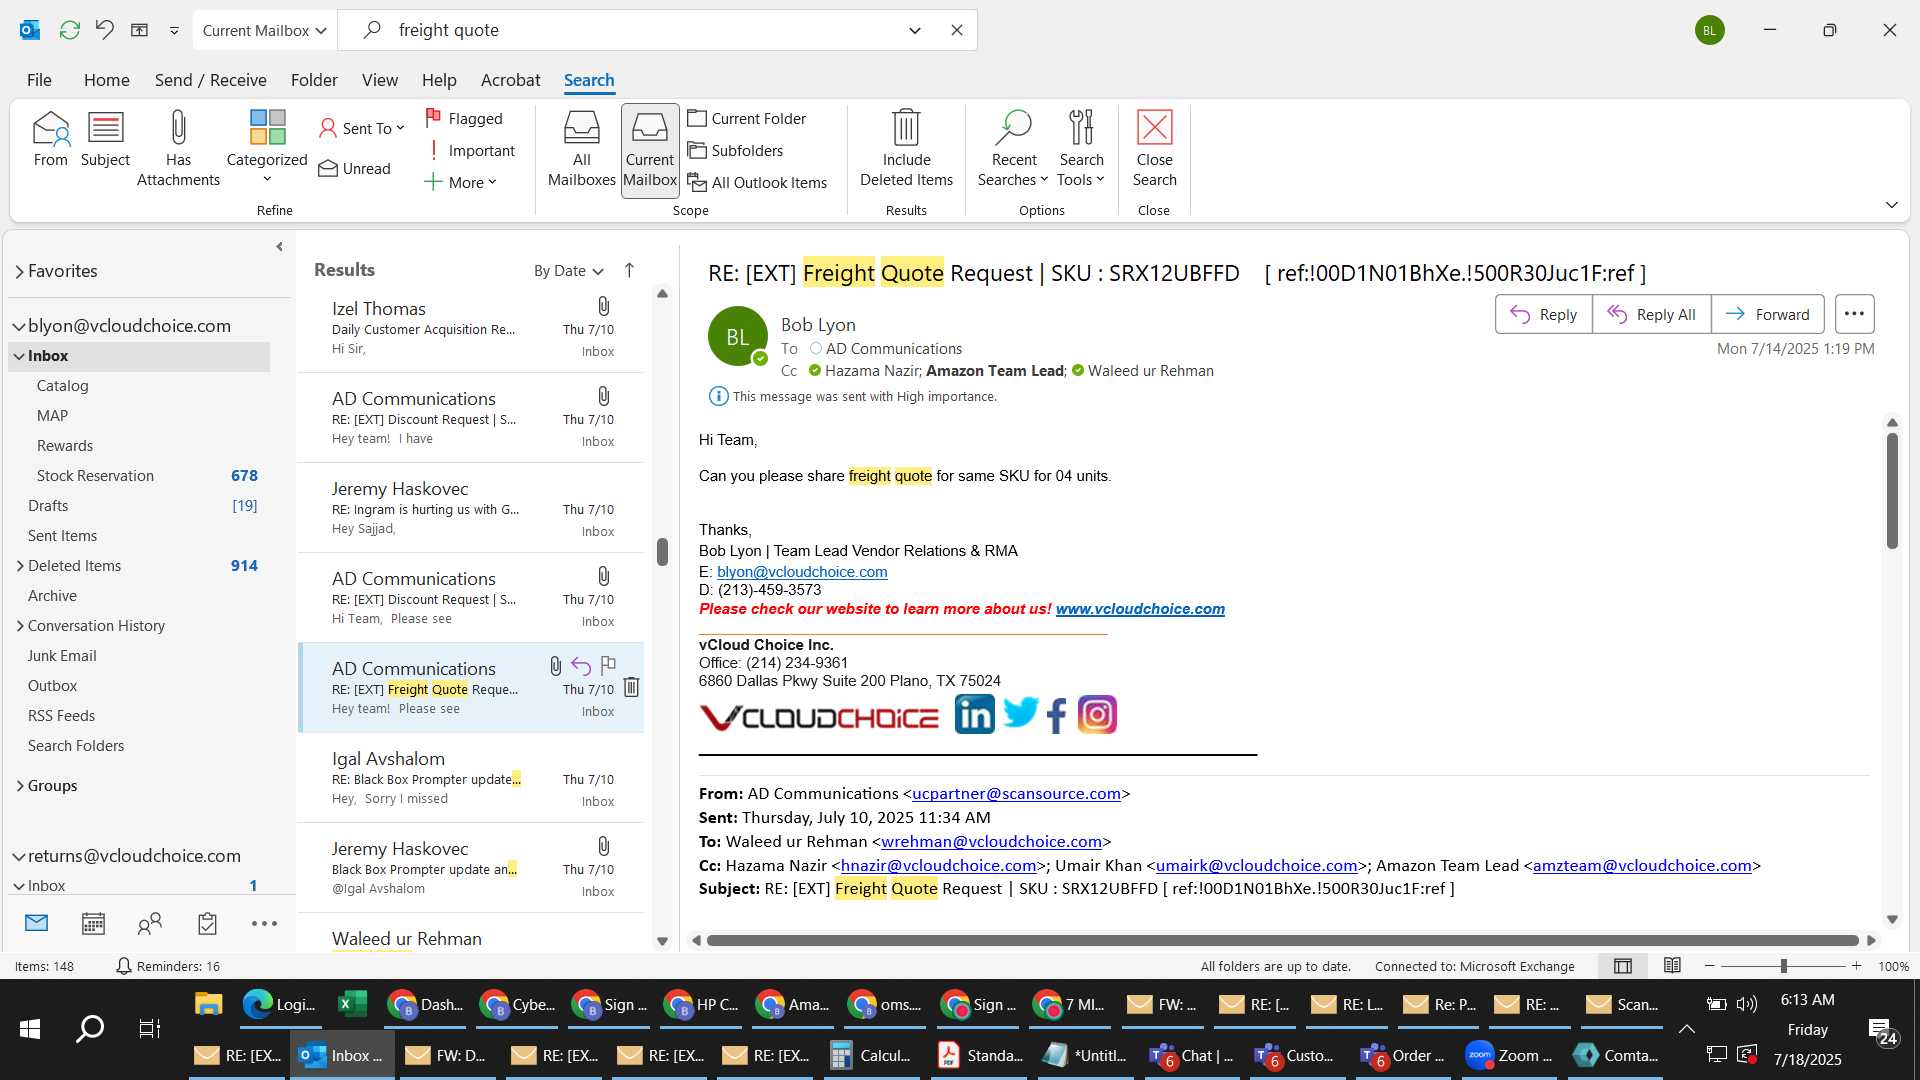Viewport: 1920px width, 1080px height.
Task: Toggle the Important search filter
Action: tap(470, 150)
